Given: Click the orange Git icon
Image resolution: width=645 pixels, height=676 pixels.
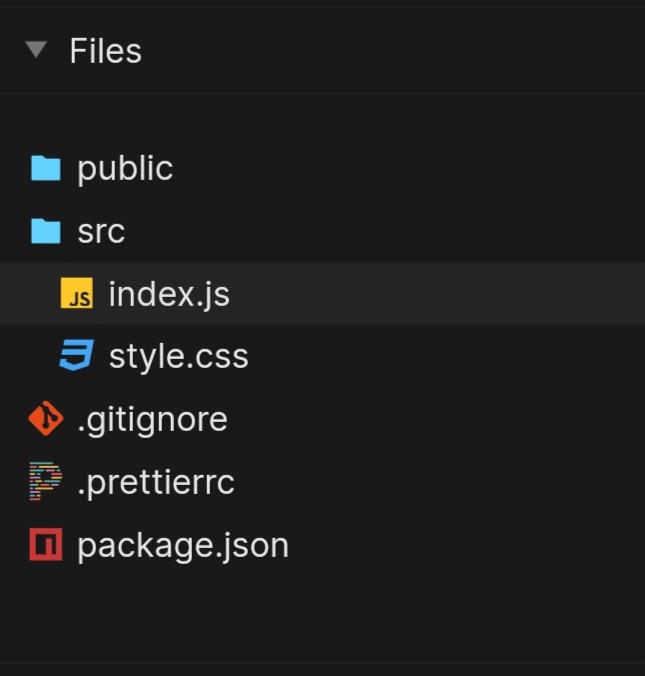Looking at the screenshot, I should 46,419.
